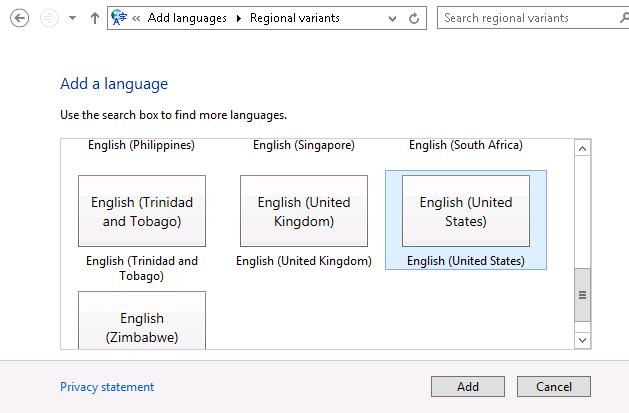The image size is (629, 413).
Task: Expand arrow after Add languages breadcrumb
Action: tap(238, 18)
